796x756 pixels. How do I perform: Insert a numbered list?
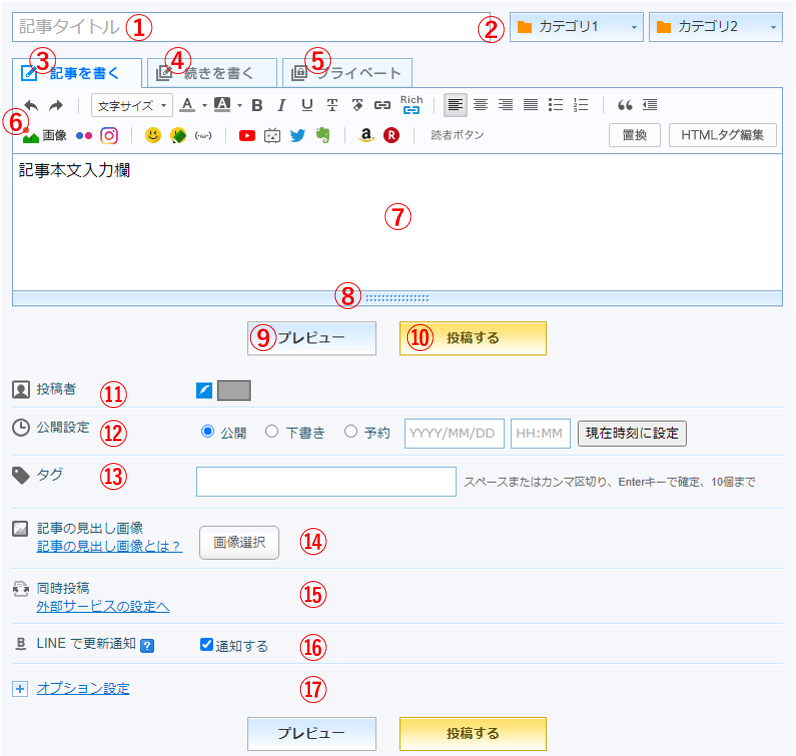coord(581,105)
